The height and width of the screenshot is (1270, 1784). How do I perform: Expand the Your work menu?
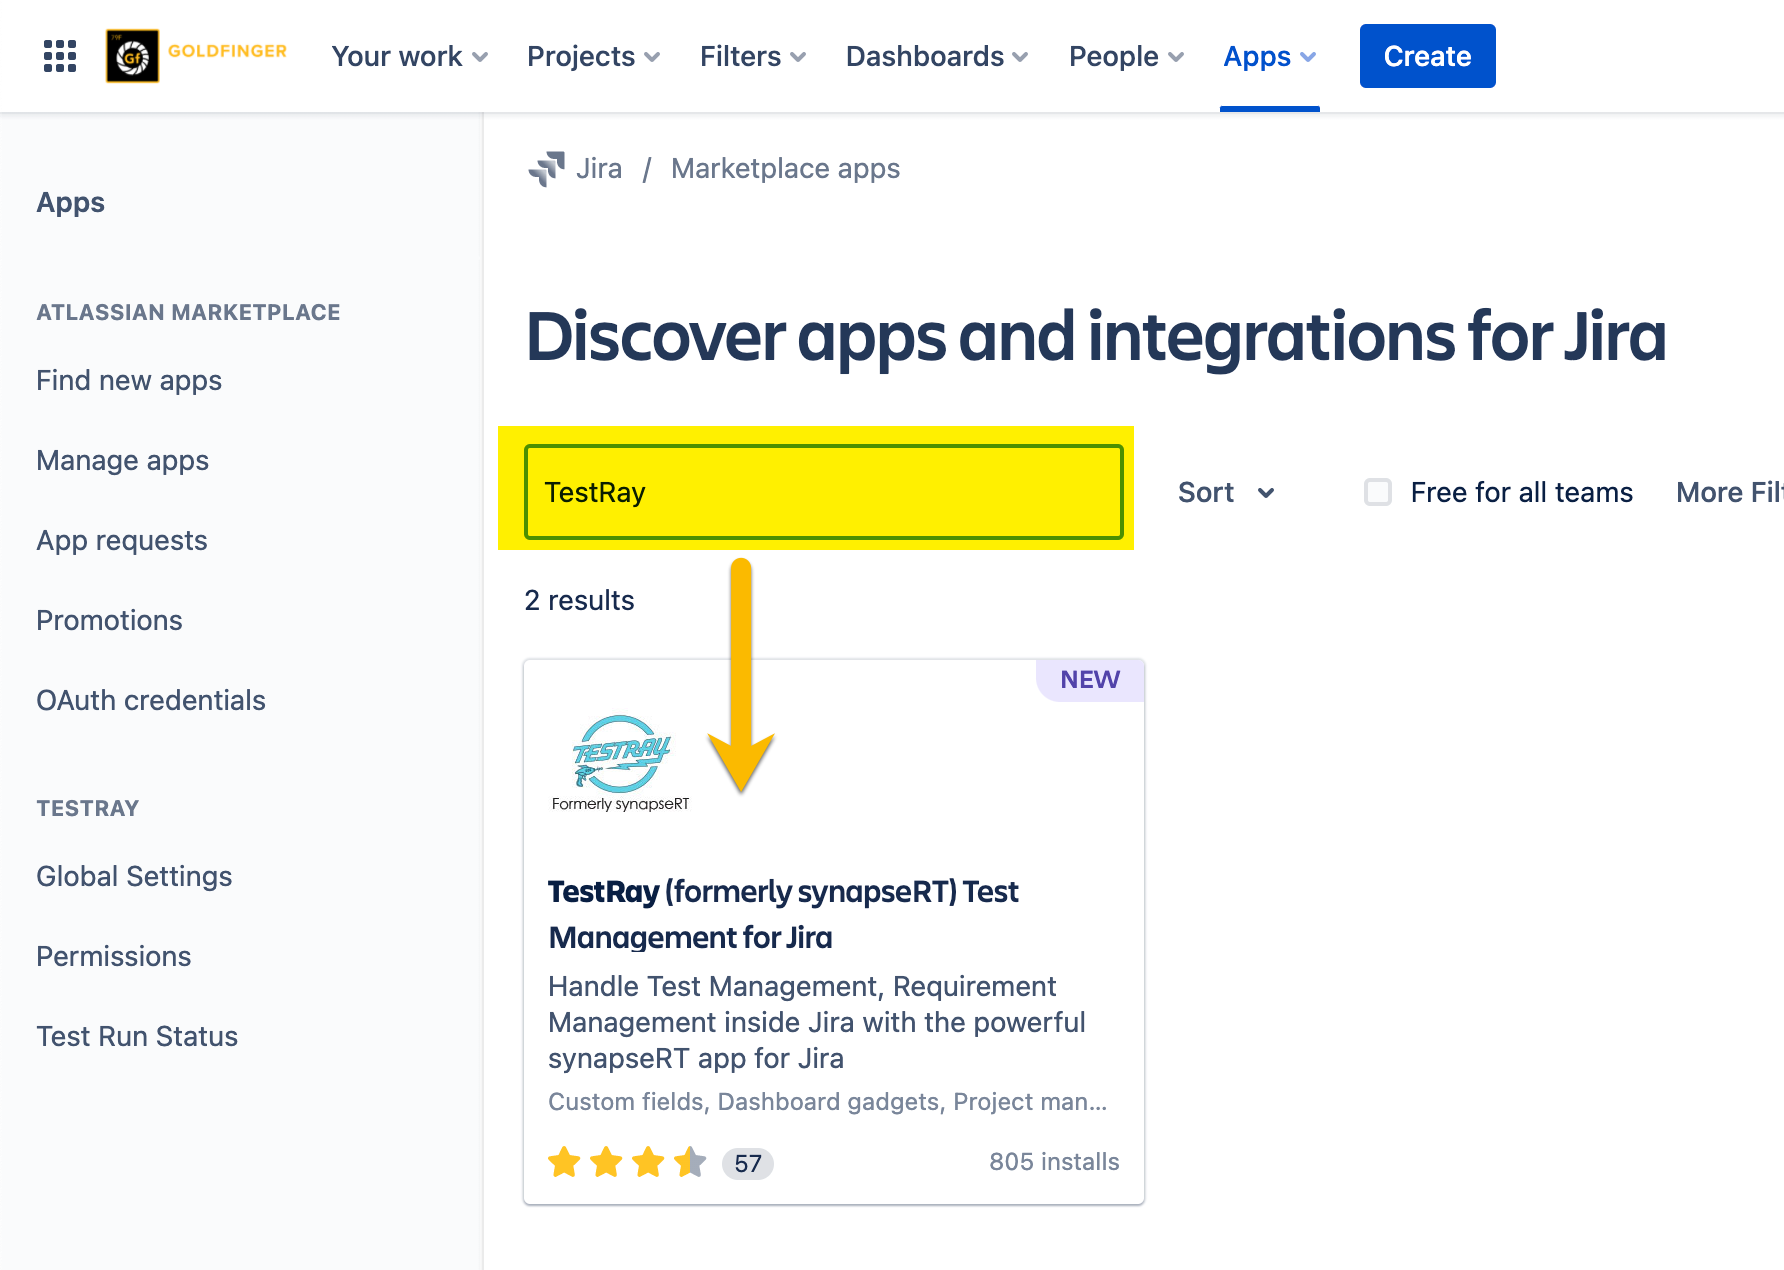point(409,56)
